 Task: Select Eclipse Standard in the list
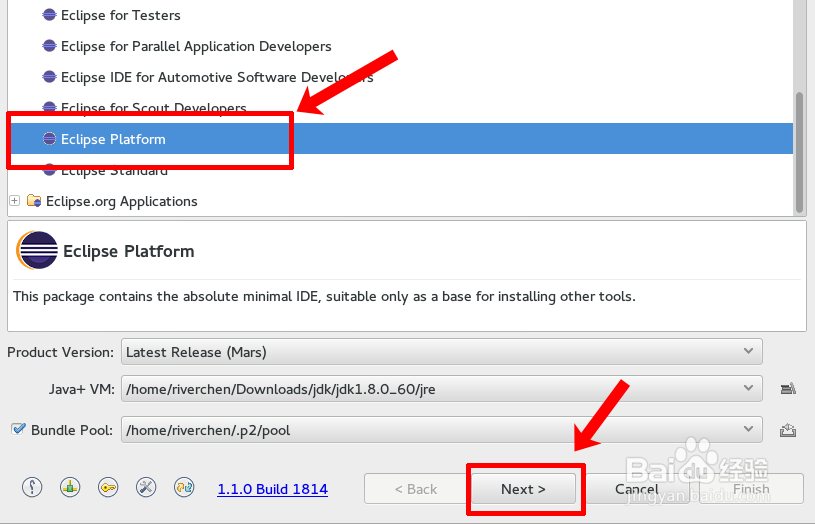pos(114,170)
